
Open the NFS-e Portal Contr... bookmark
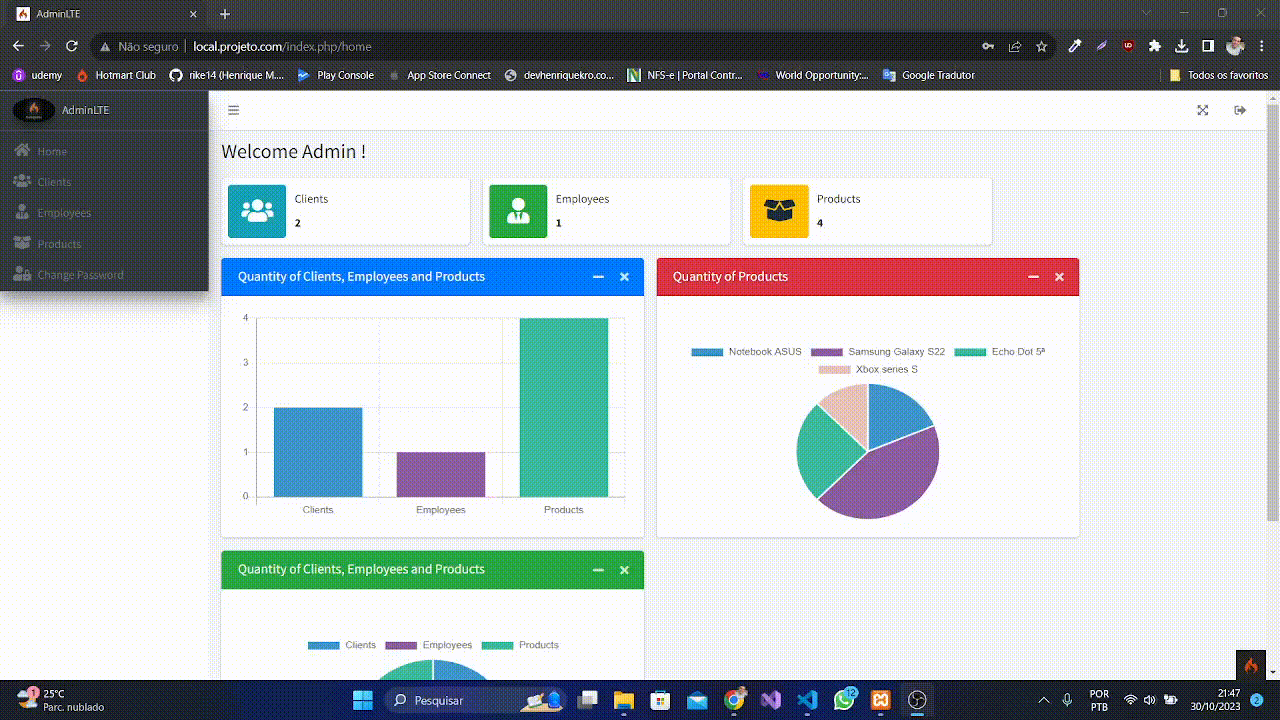point(685,75)
